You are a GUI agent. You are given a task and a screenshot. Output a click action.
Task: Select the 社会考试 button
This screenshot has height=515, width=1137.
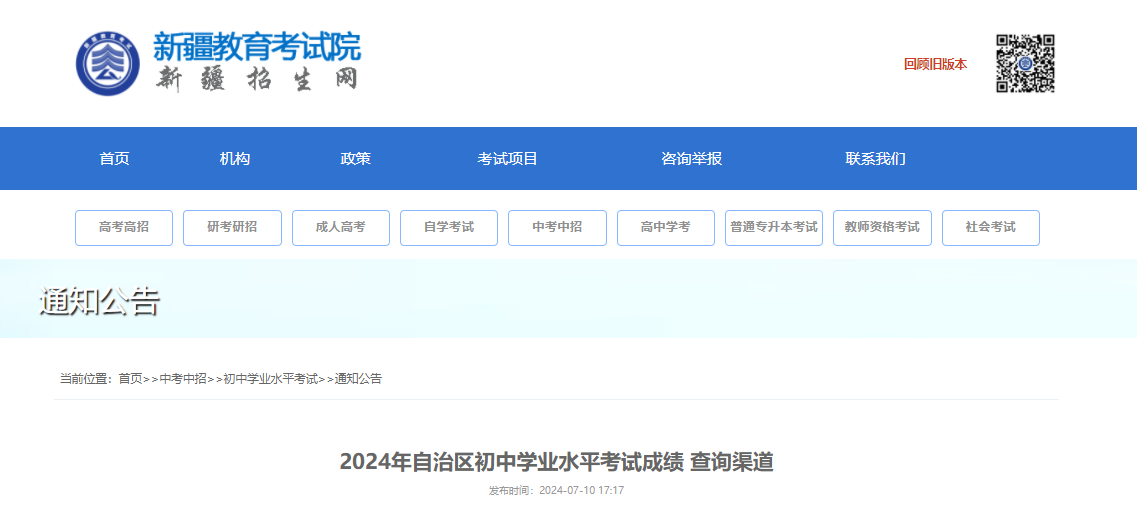click(990, 228)
